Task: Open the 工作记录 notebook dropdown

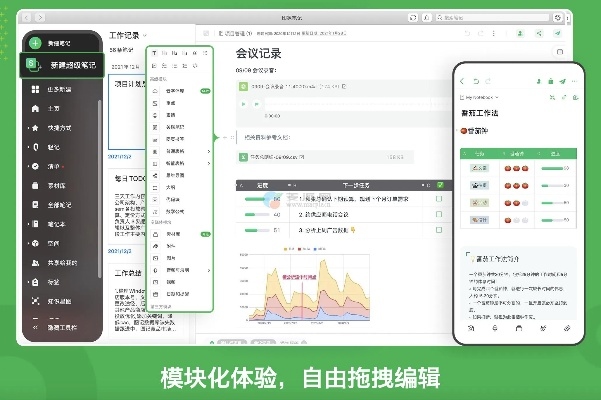Action: [x=128, y=35]
